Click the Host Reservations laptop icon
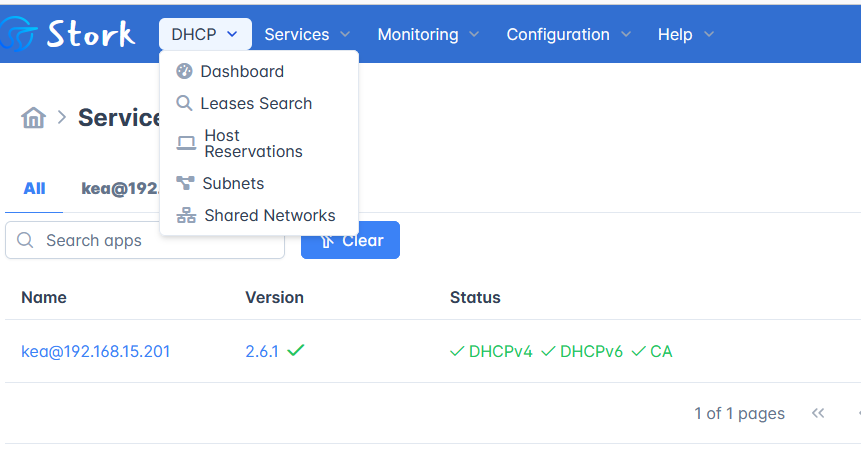 coord(186,143)
